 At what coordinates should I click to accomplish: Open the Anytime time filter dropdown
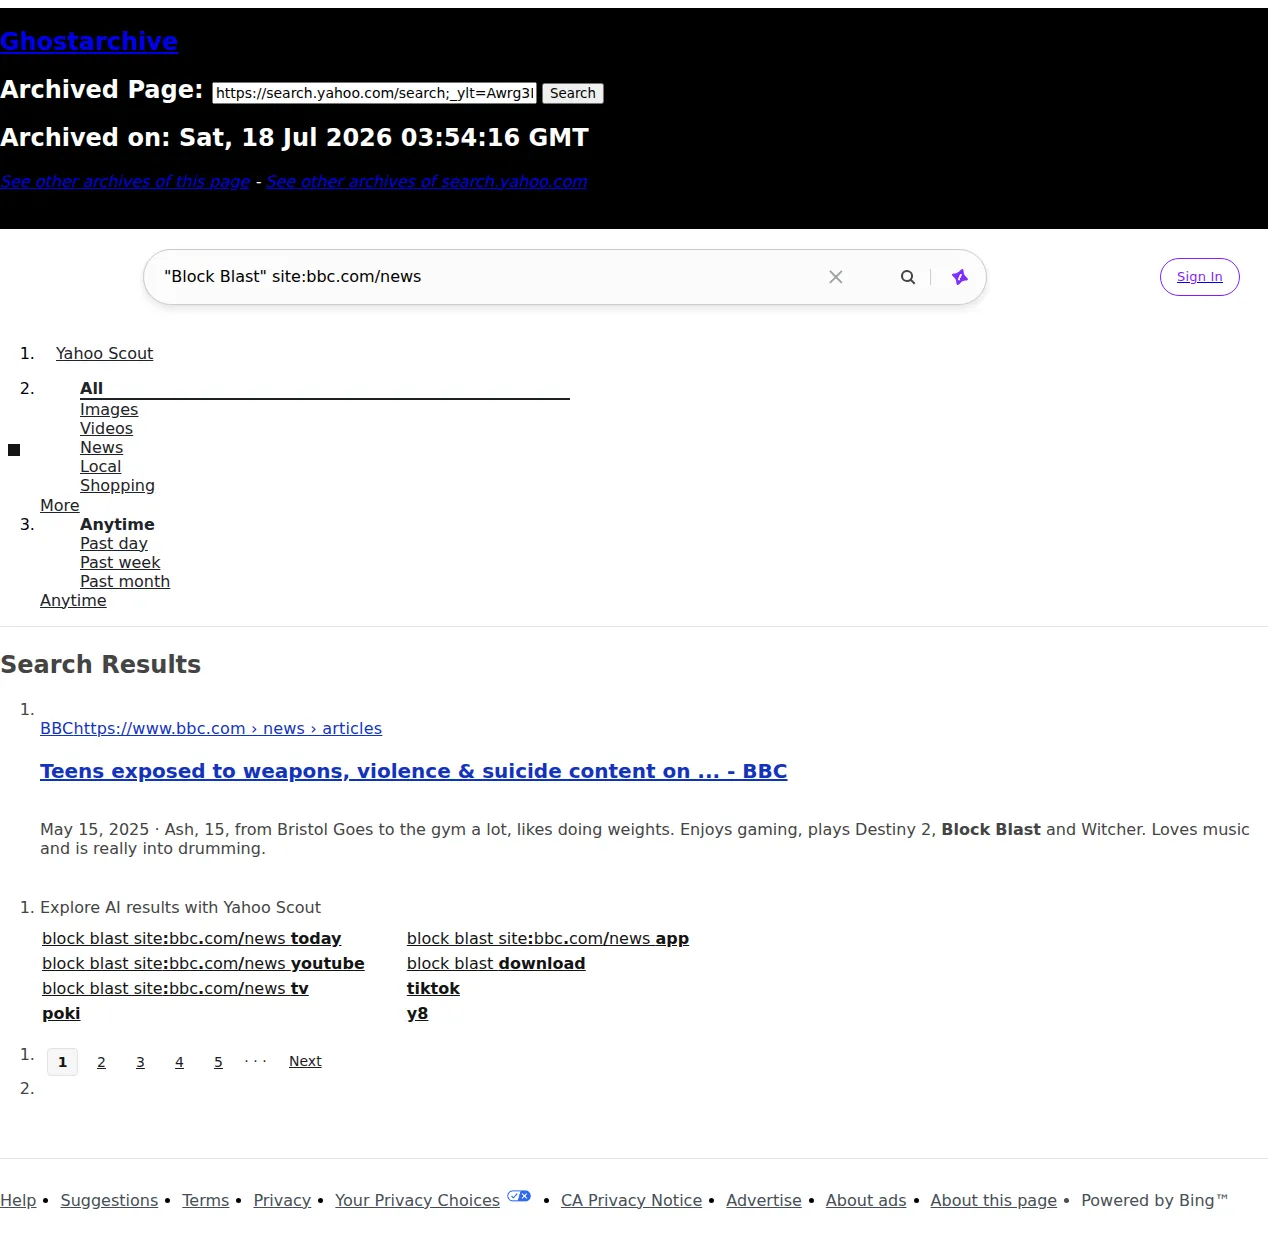click(73, 600)
